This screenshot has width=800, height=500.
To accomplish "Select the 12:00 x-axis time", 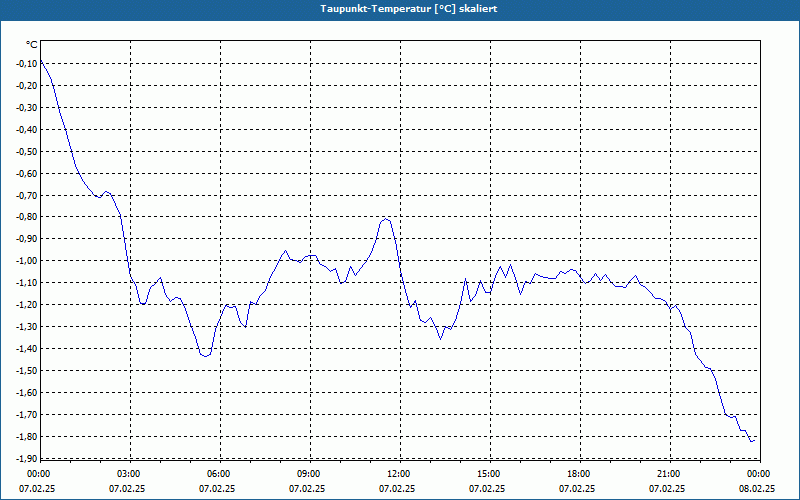I will point(397,474).
